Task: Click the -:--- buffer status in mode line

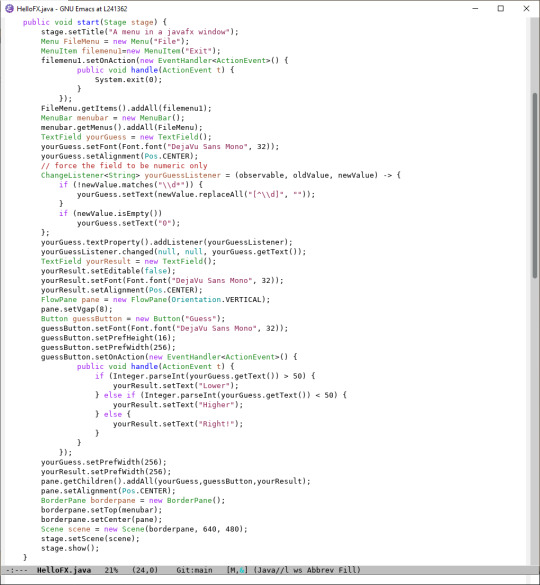Action: [17, 570]
